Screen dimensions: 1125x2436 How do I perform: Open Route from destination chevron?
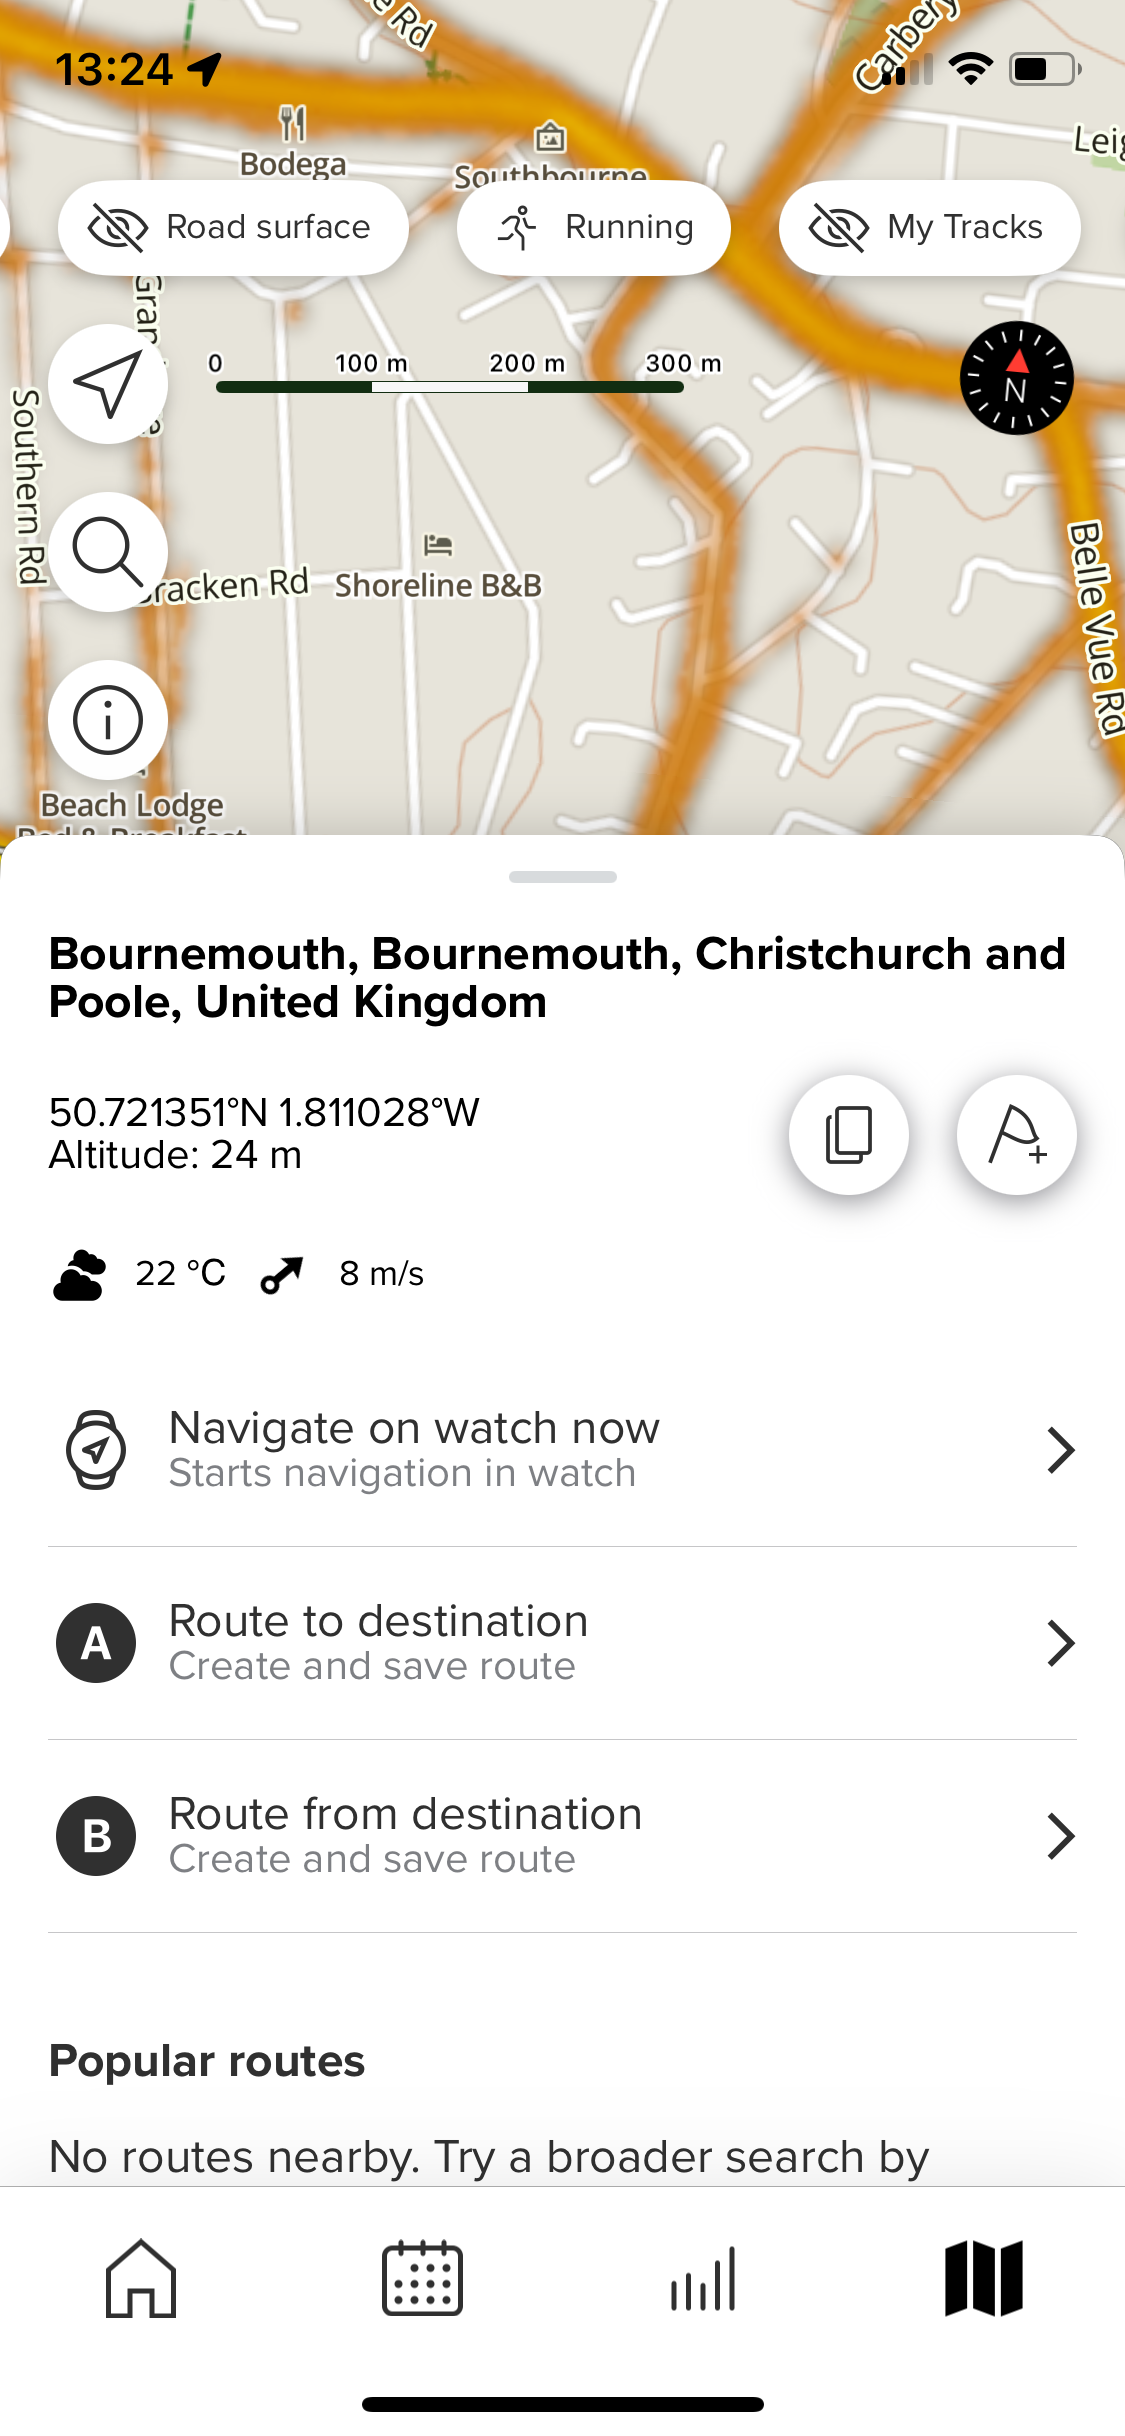[1060, 1836]
